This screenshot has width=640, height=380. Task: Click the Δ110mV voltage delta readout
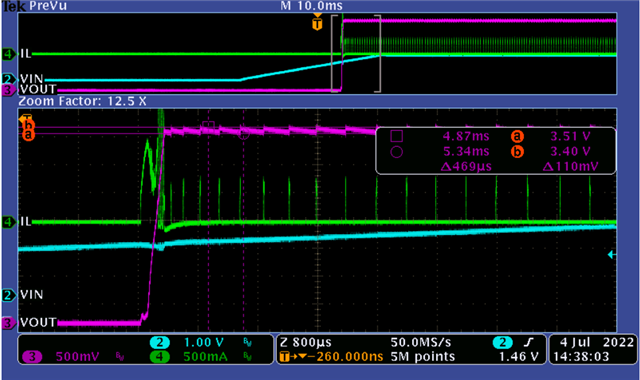pyautogui.click(x=571, y=167)
